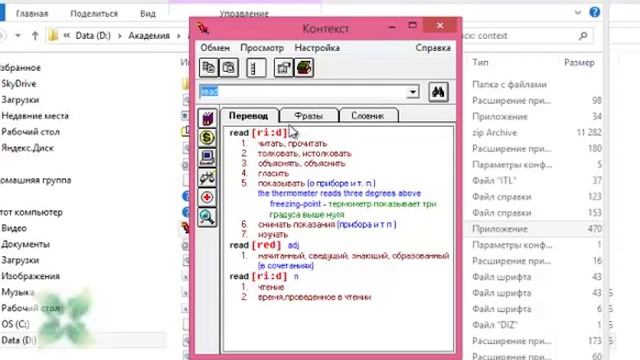Click the chevron after Академия in address bar
Screen dimensions: 640x360
point(178,36)
